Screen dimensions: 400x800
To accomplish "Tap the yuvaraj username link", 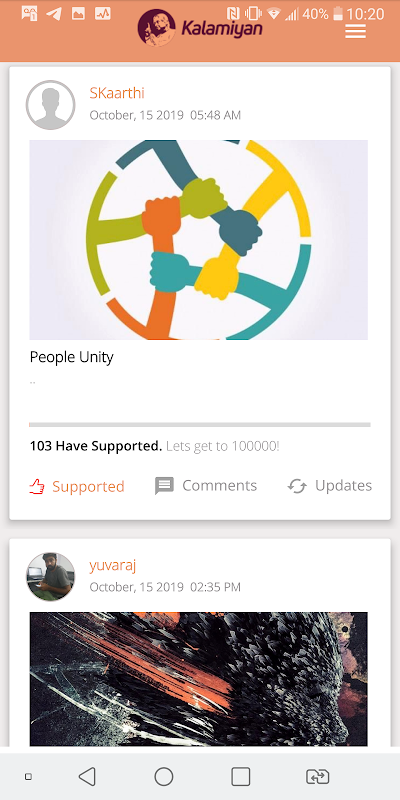I will point(112,565).
